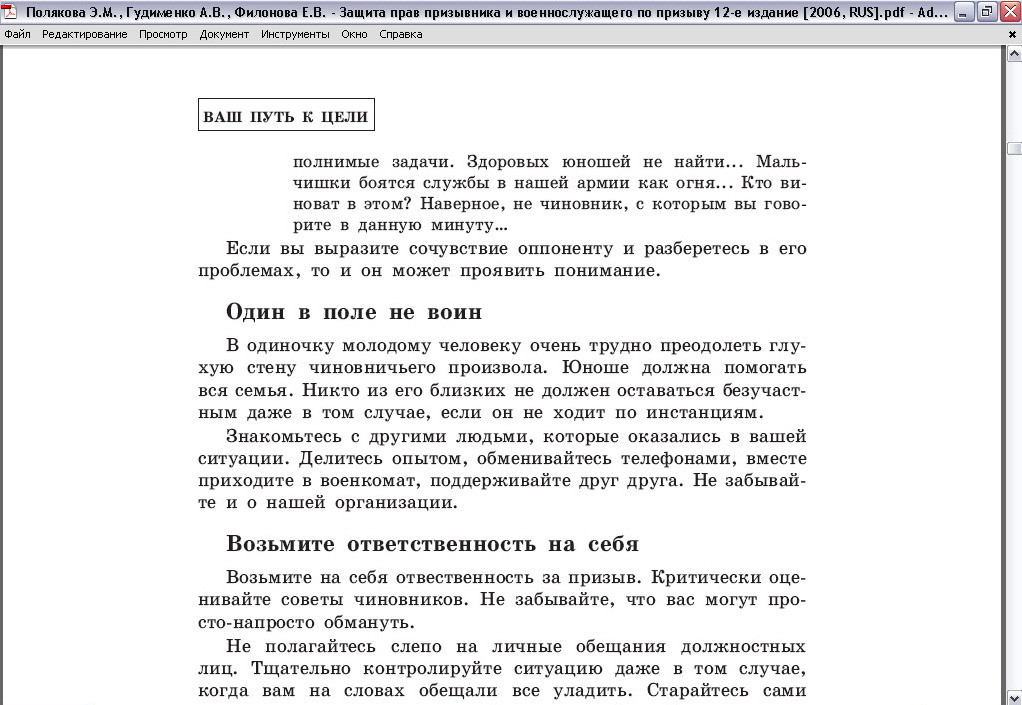The height and width of the screenshot is (705, 1022).
Task: Click the line "те и о нашей организации."
Action: (328, 502)
